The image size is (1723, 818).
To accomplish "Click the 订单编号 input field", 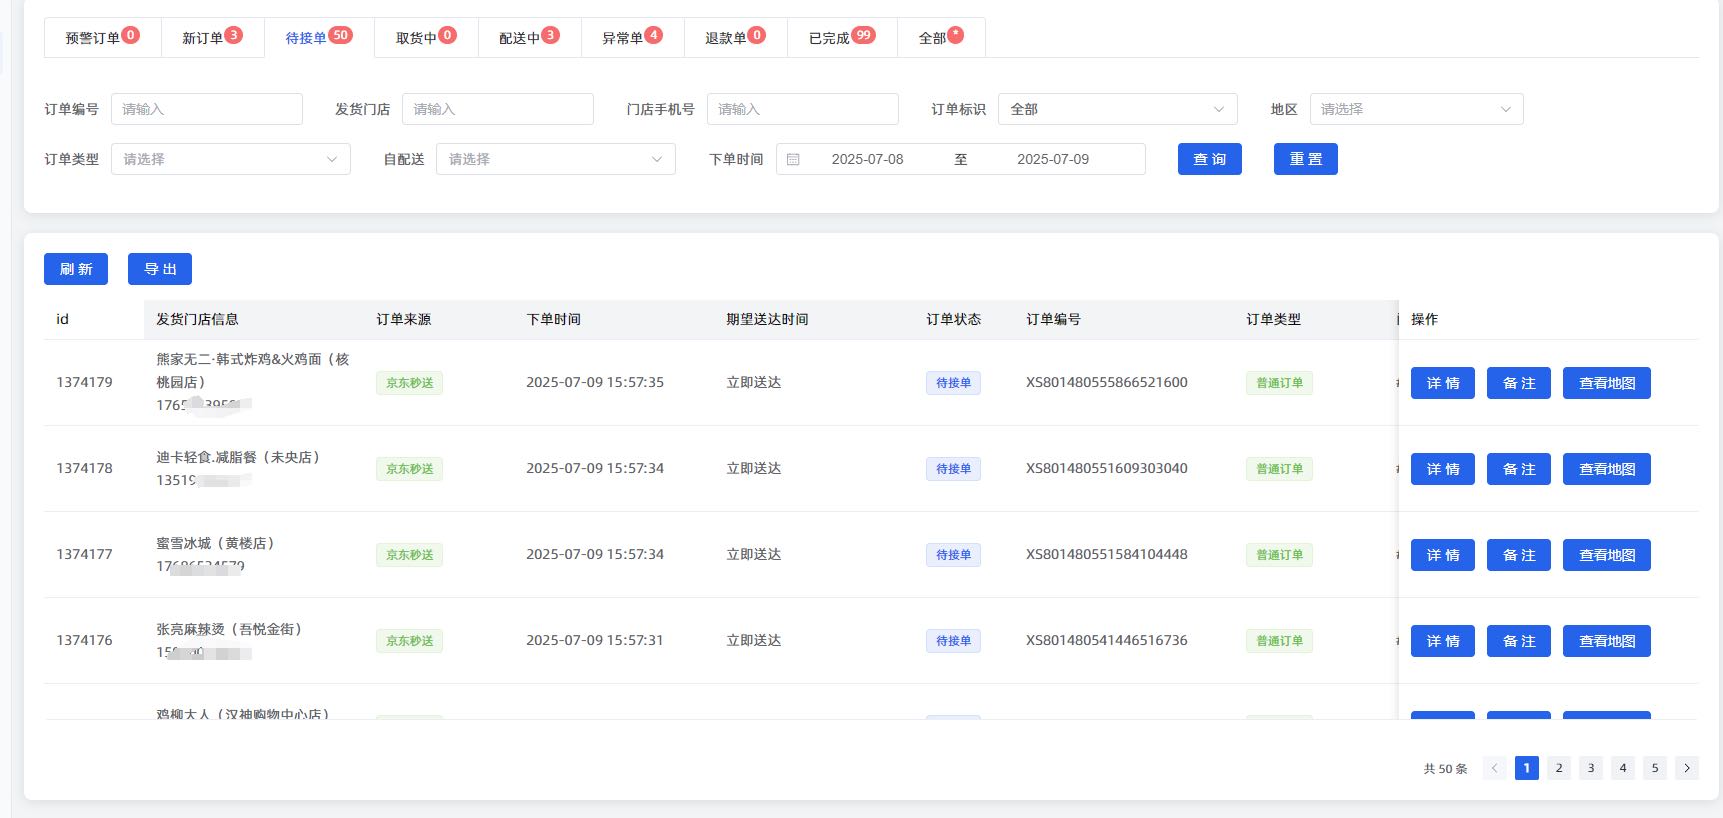I will [x=207, y=109].
